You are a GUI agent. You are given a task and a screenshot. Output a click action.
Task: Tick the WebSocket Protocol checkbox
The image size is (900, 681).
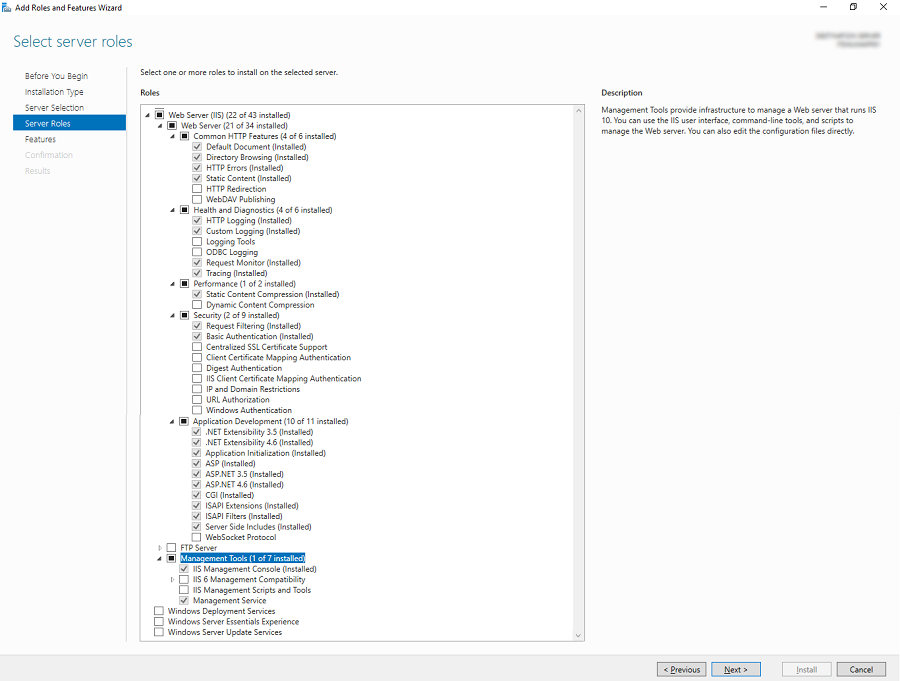coord(196,537)
